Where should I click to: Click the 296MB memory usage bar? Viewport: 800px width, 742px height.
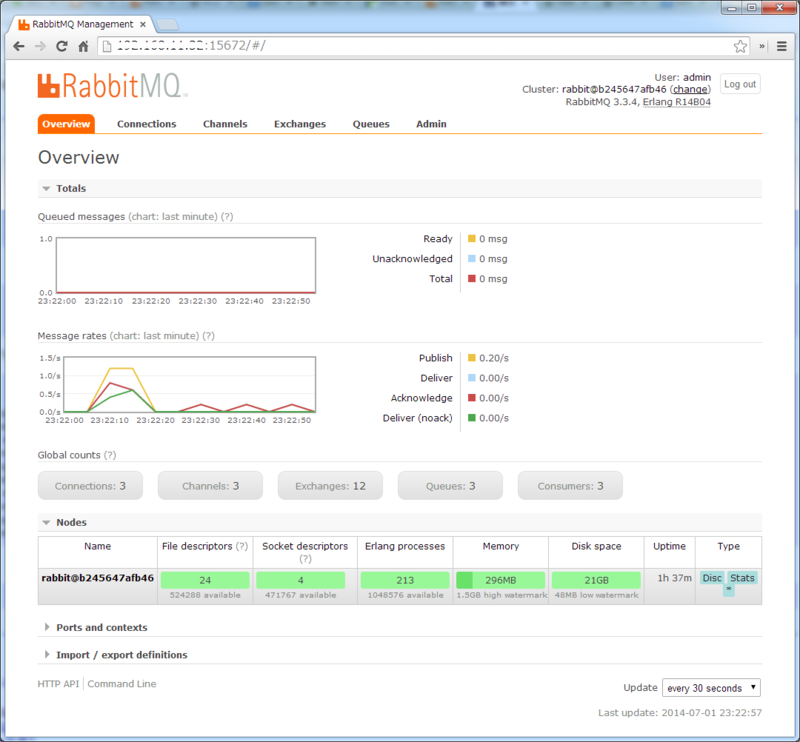click(501, 580)
